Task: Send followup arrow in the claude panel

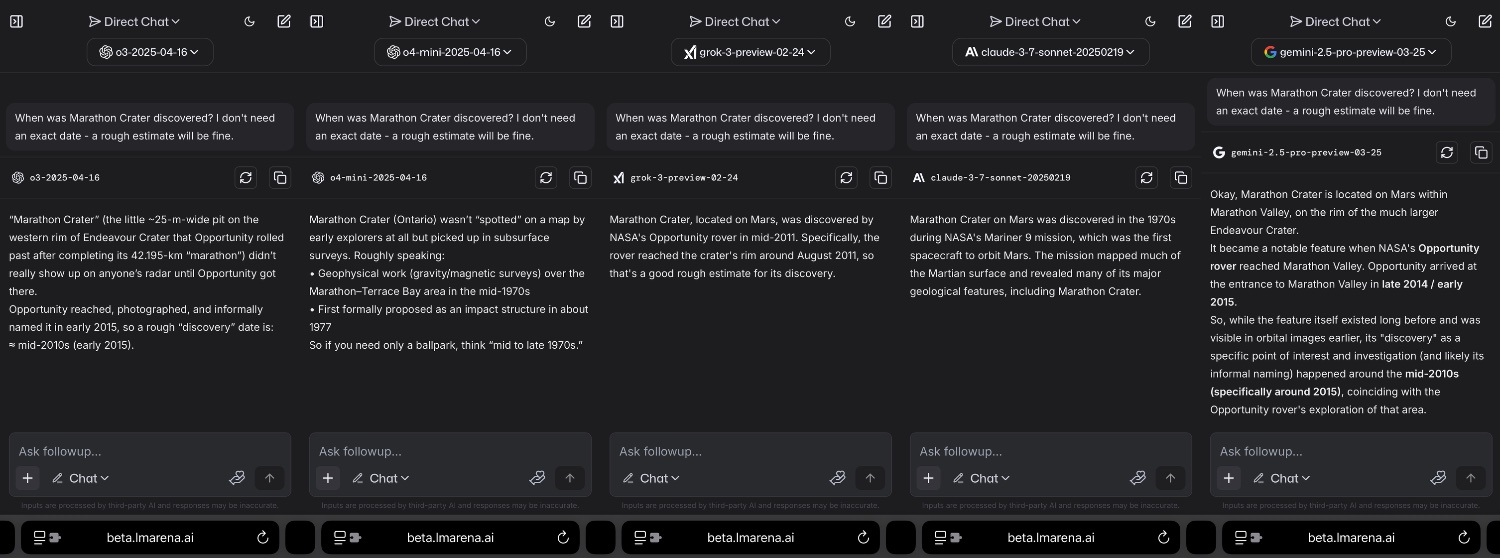Action: (x=1170, y=478)
